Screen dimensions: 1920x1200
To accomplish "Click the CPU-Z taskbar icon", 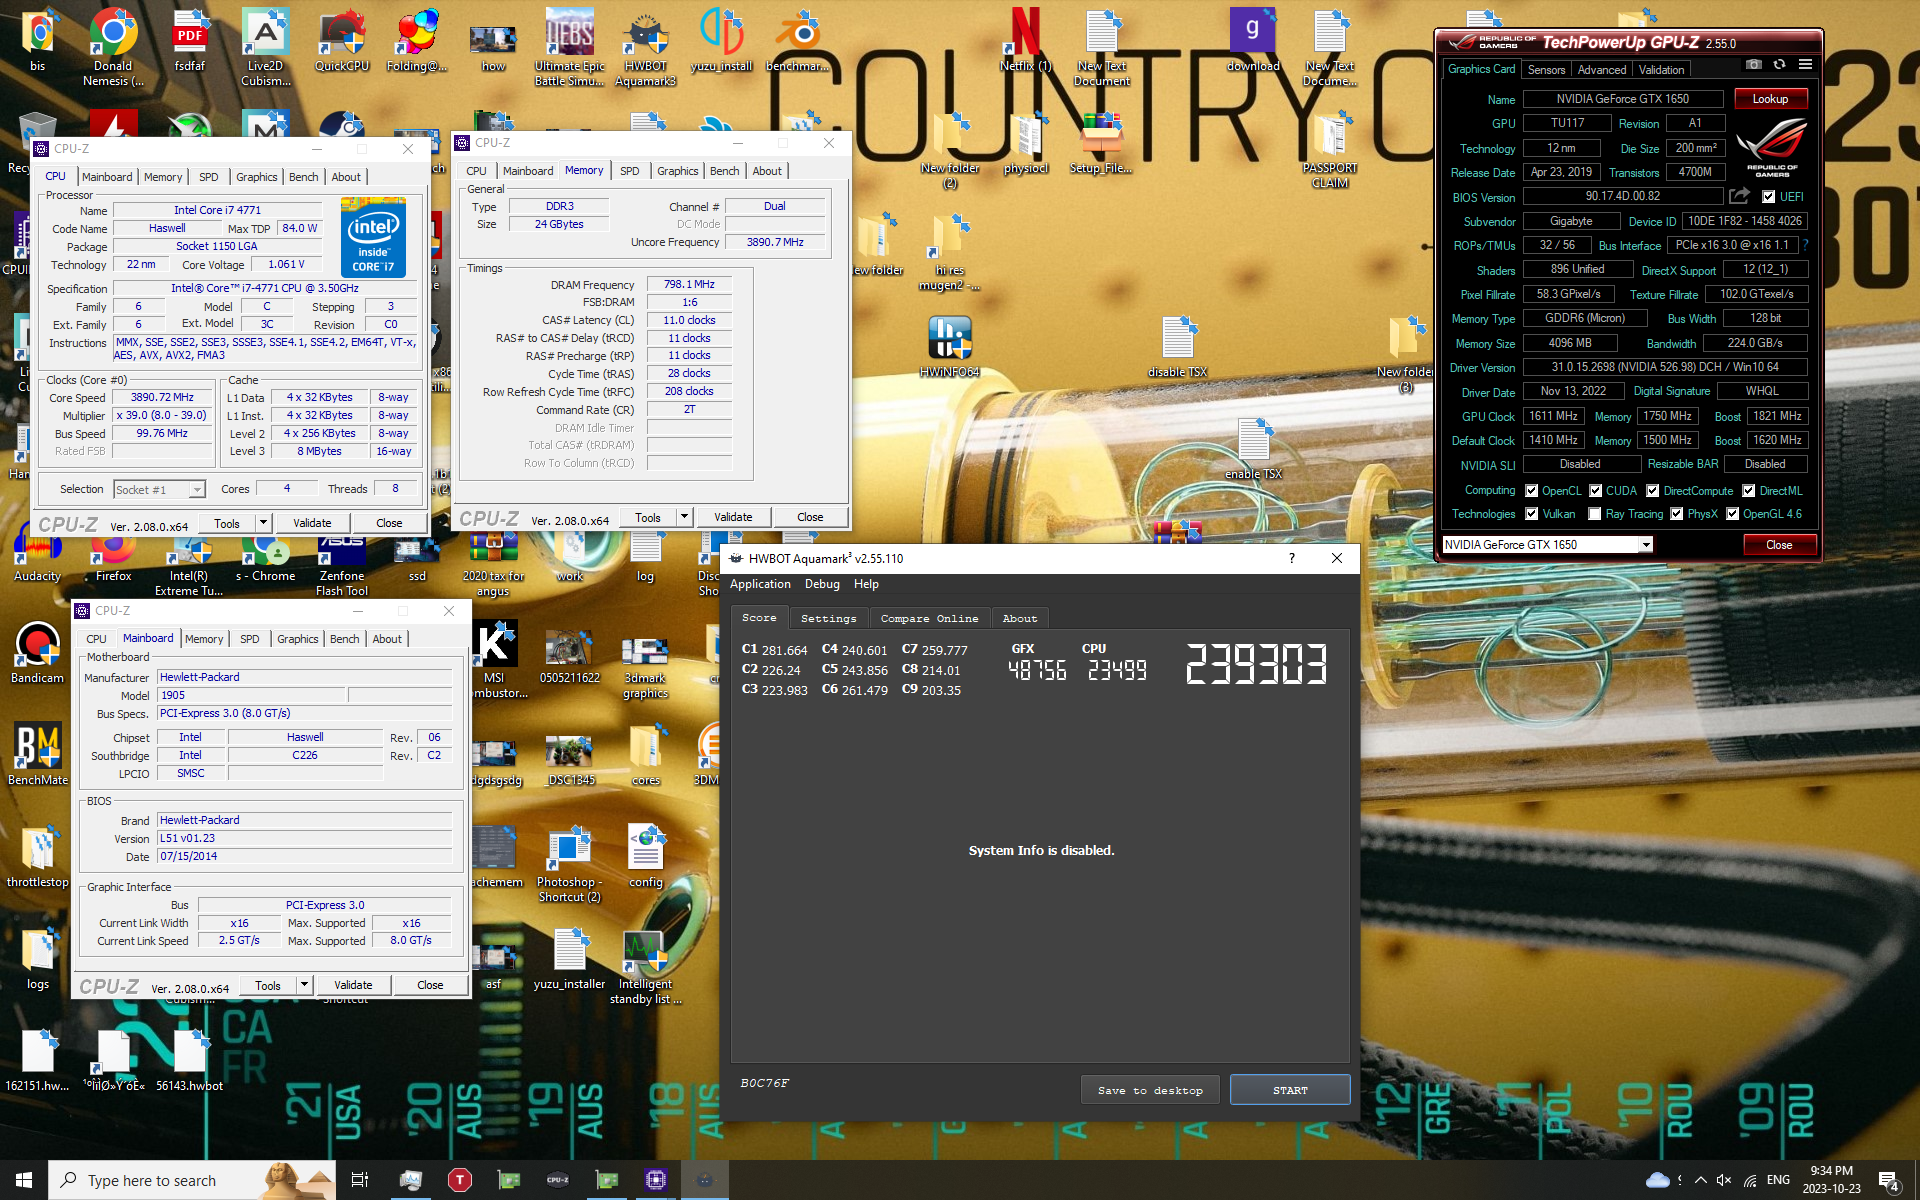I will (x=557, y=1180).
